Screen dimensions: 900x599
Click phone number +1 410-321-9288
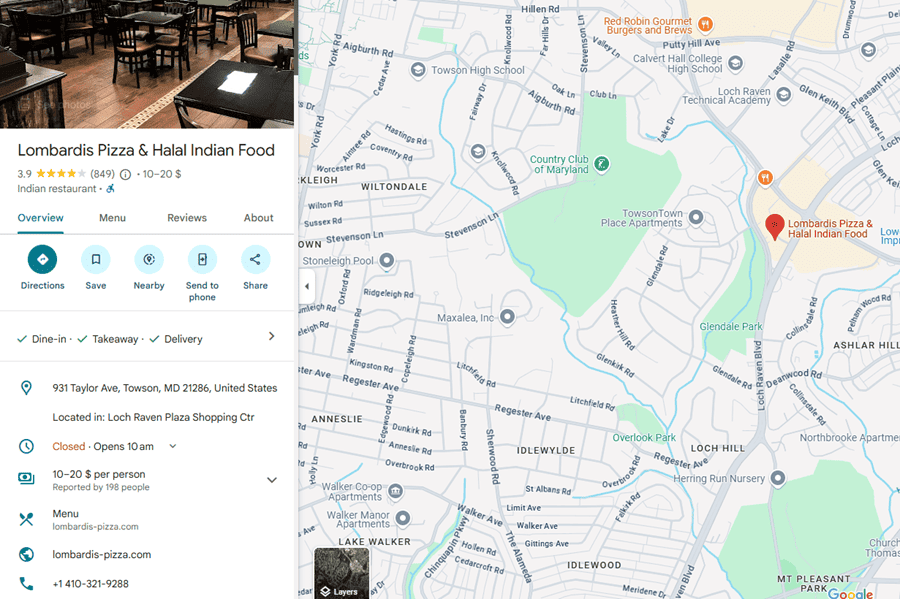(91, 584)
